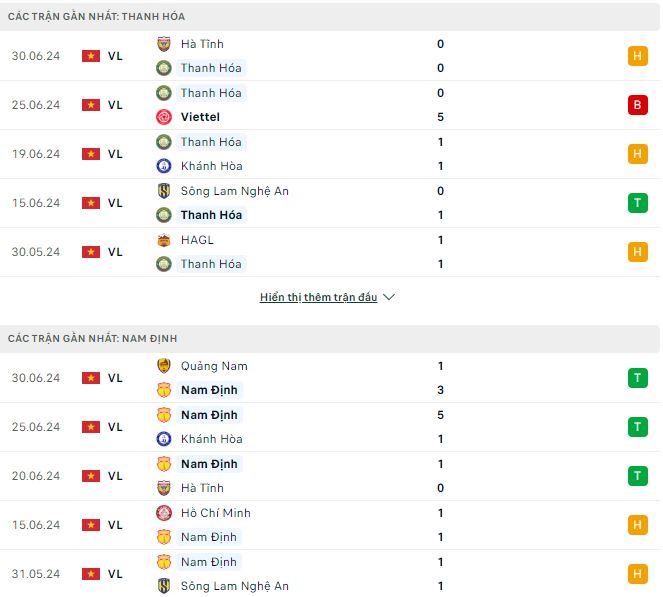
Task: Click Nam Định name in 25.06.24 match
Action: click(209, 415)
